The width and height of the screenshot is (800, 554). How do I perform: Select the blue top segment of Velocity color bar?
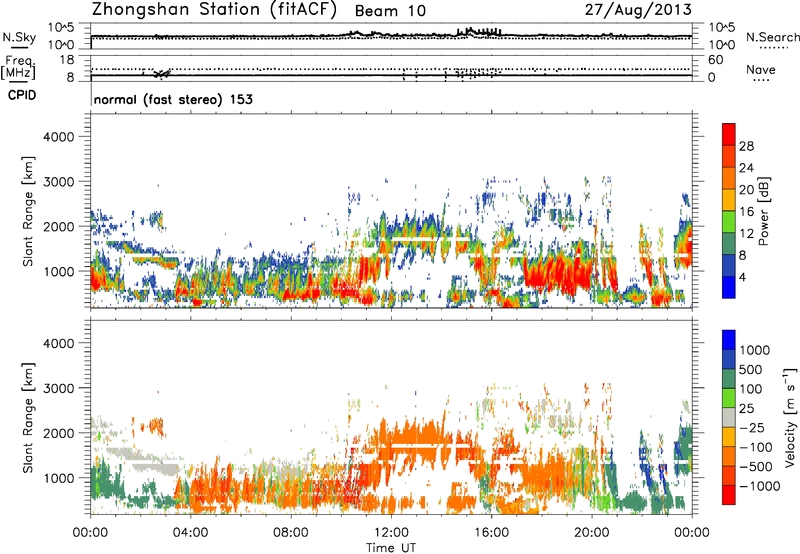tap(729, 340)
